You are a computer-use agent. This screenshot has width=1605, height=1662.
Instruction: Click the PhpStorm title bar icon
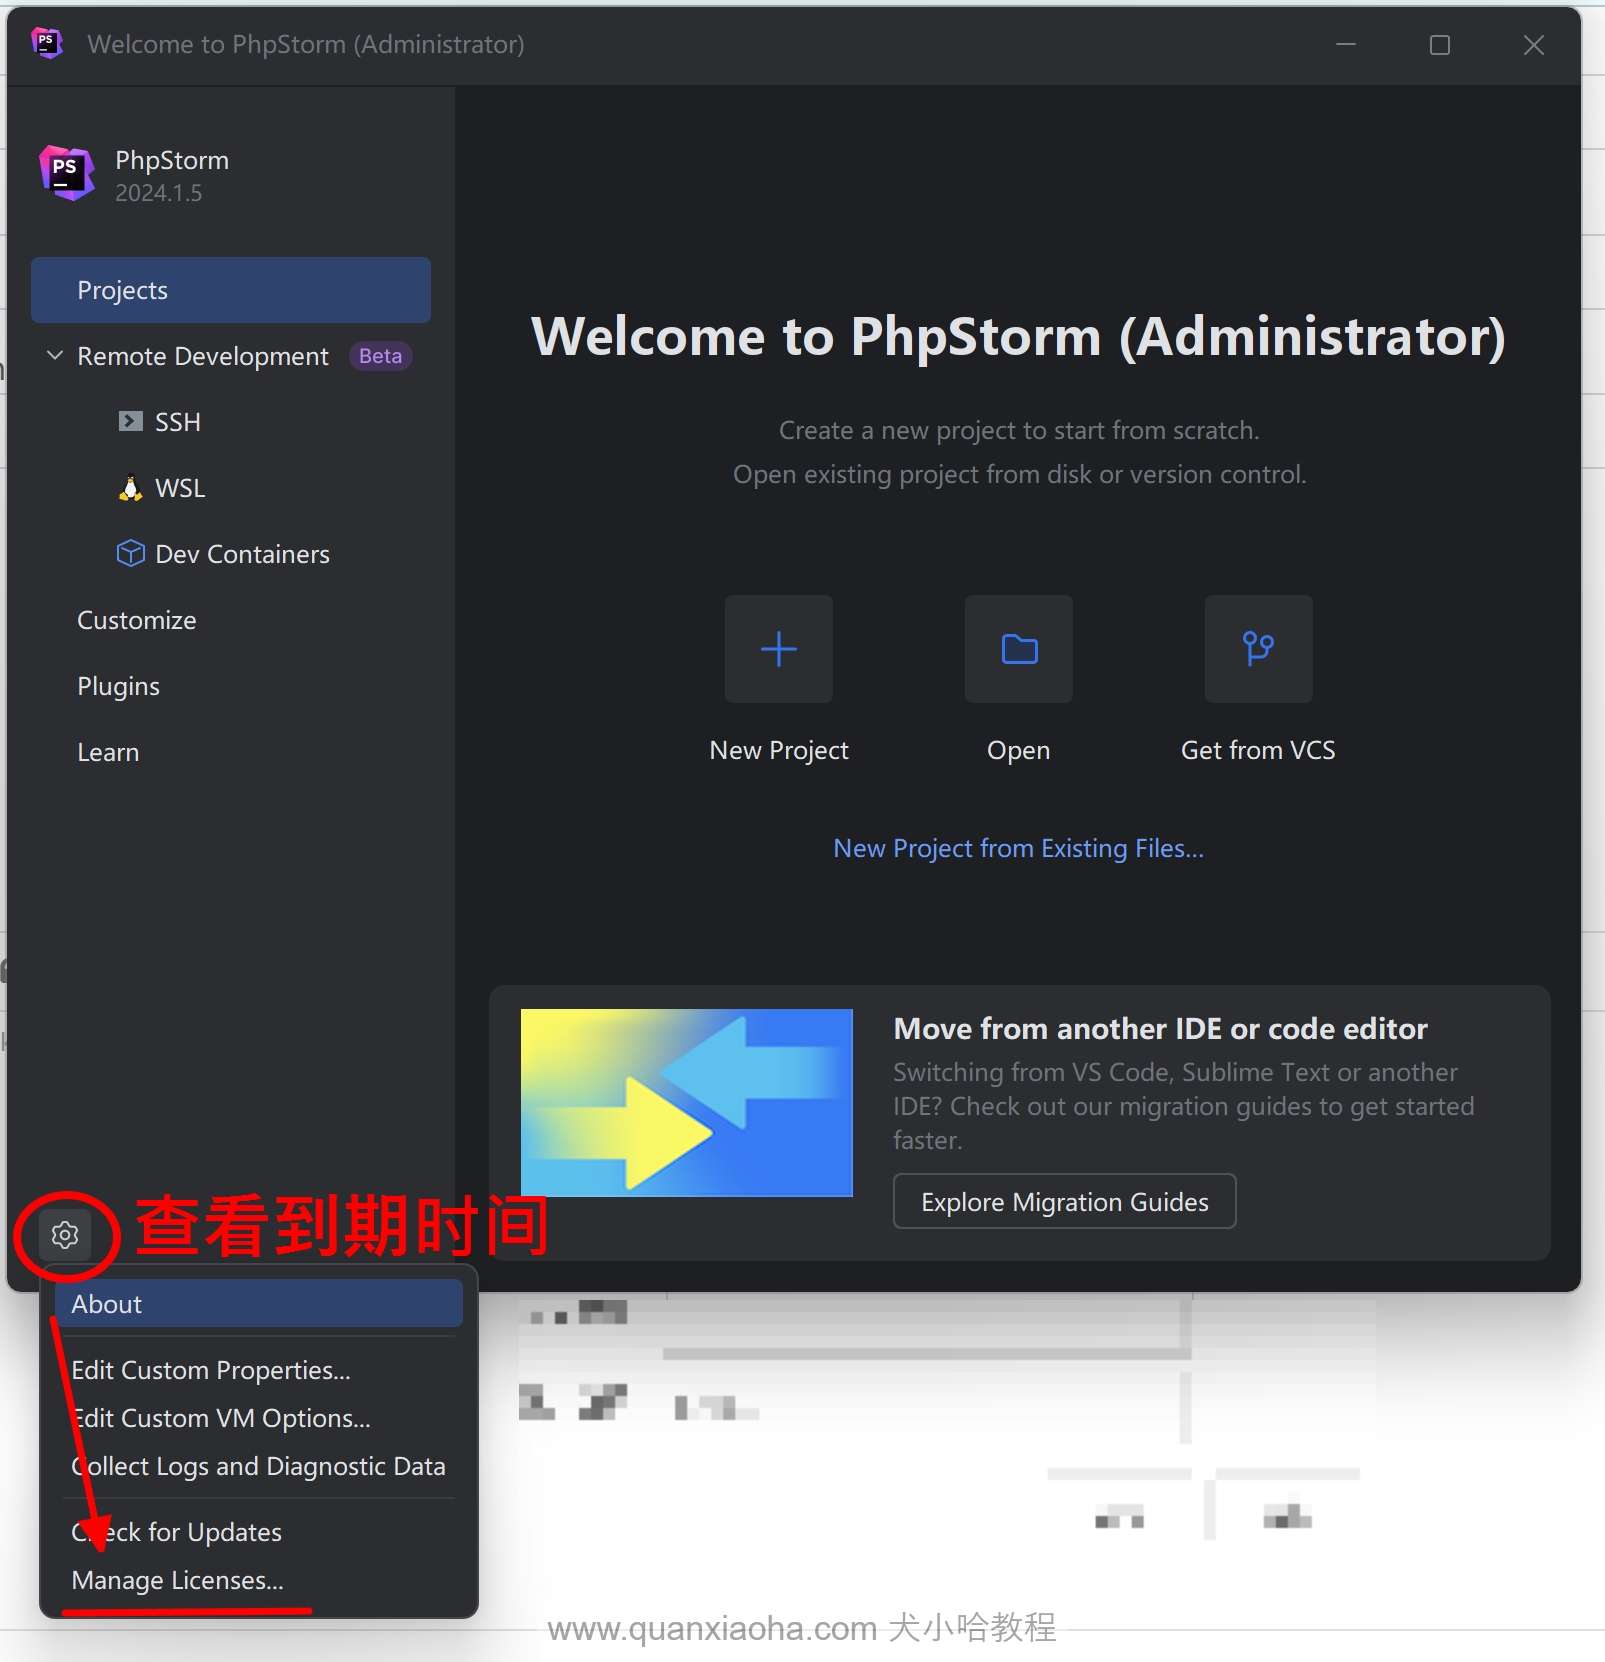(46, 43)
